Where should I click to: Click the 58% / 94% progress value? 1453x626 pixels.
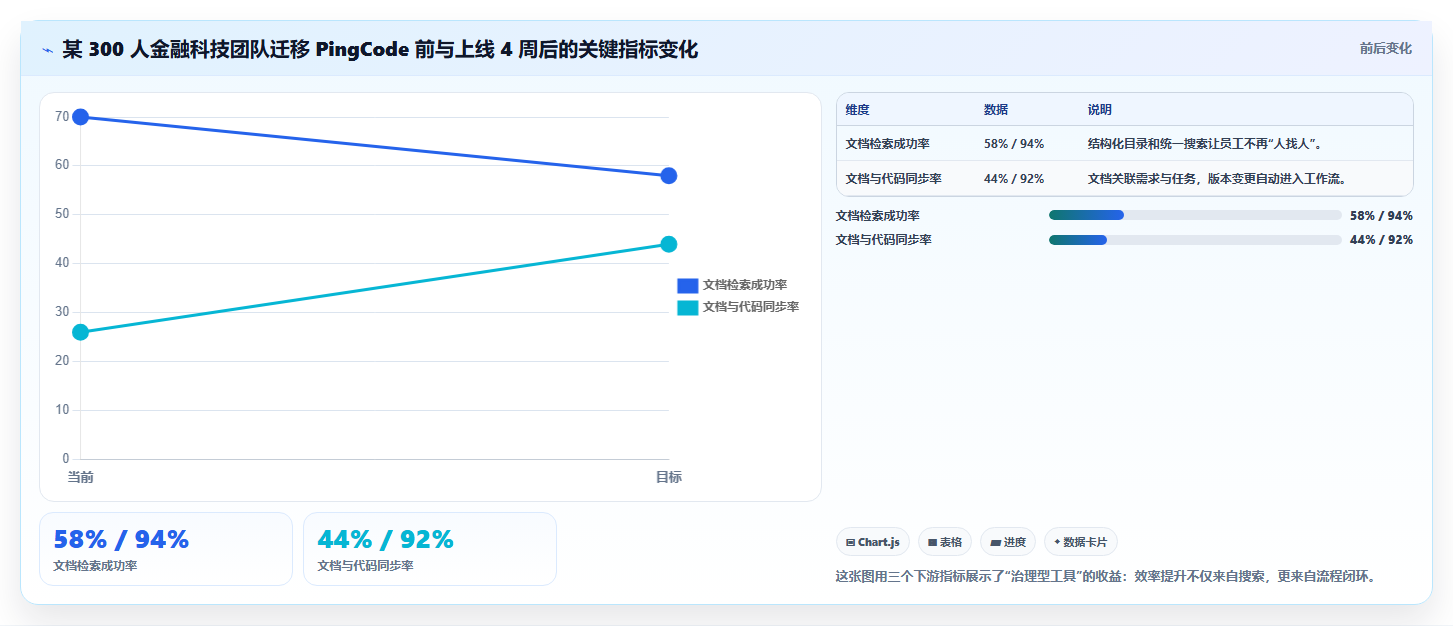click(1381, 215)
